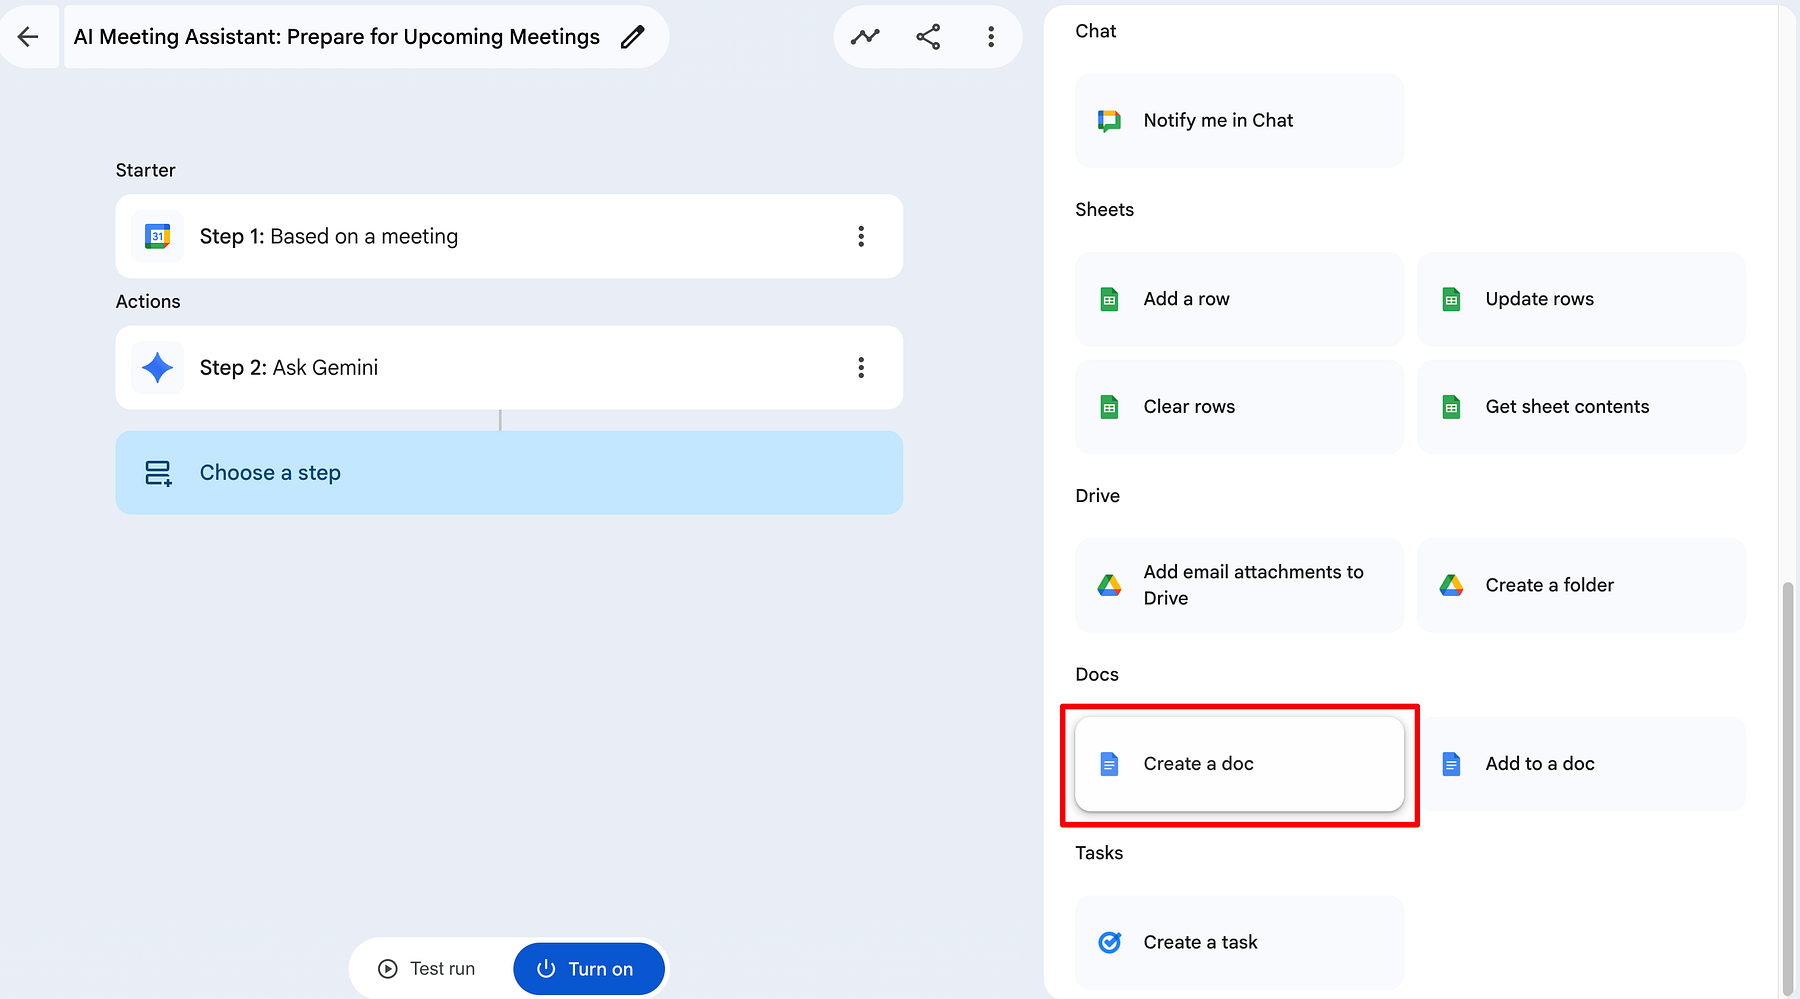This screenshot has height=999, width=1800.
Task: Click the action panel's vertical scrollbar
Action: tap(1788, 789)
